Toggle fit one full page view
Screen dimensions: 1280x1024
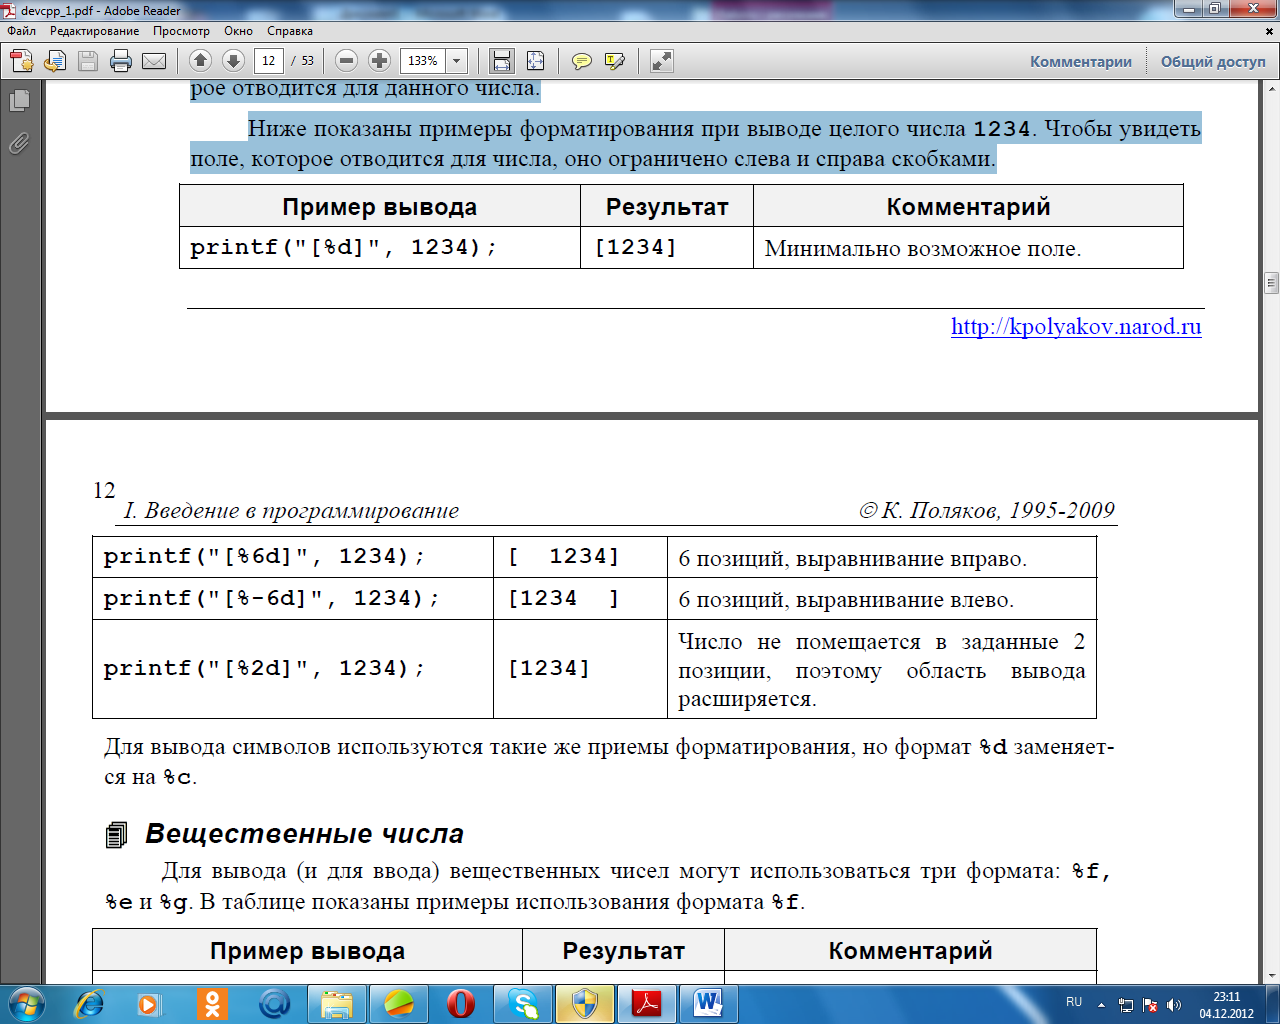pyautogui.click(x=536, y=61)
